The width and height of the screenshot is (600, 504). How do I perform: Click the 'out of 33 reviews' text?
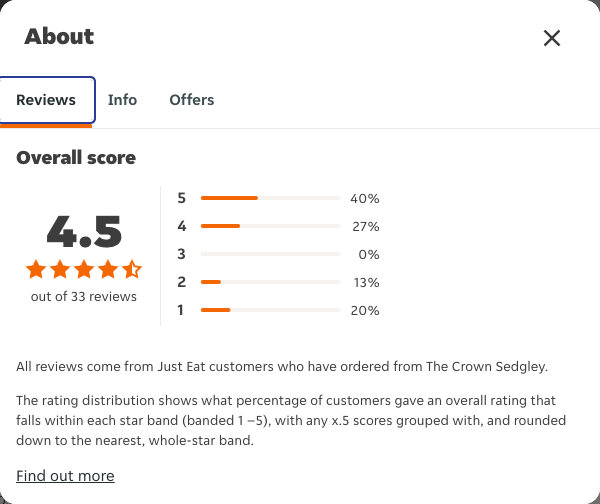point(84,297)
